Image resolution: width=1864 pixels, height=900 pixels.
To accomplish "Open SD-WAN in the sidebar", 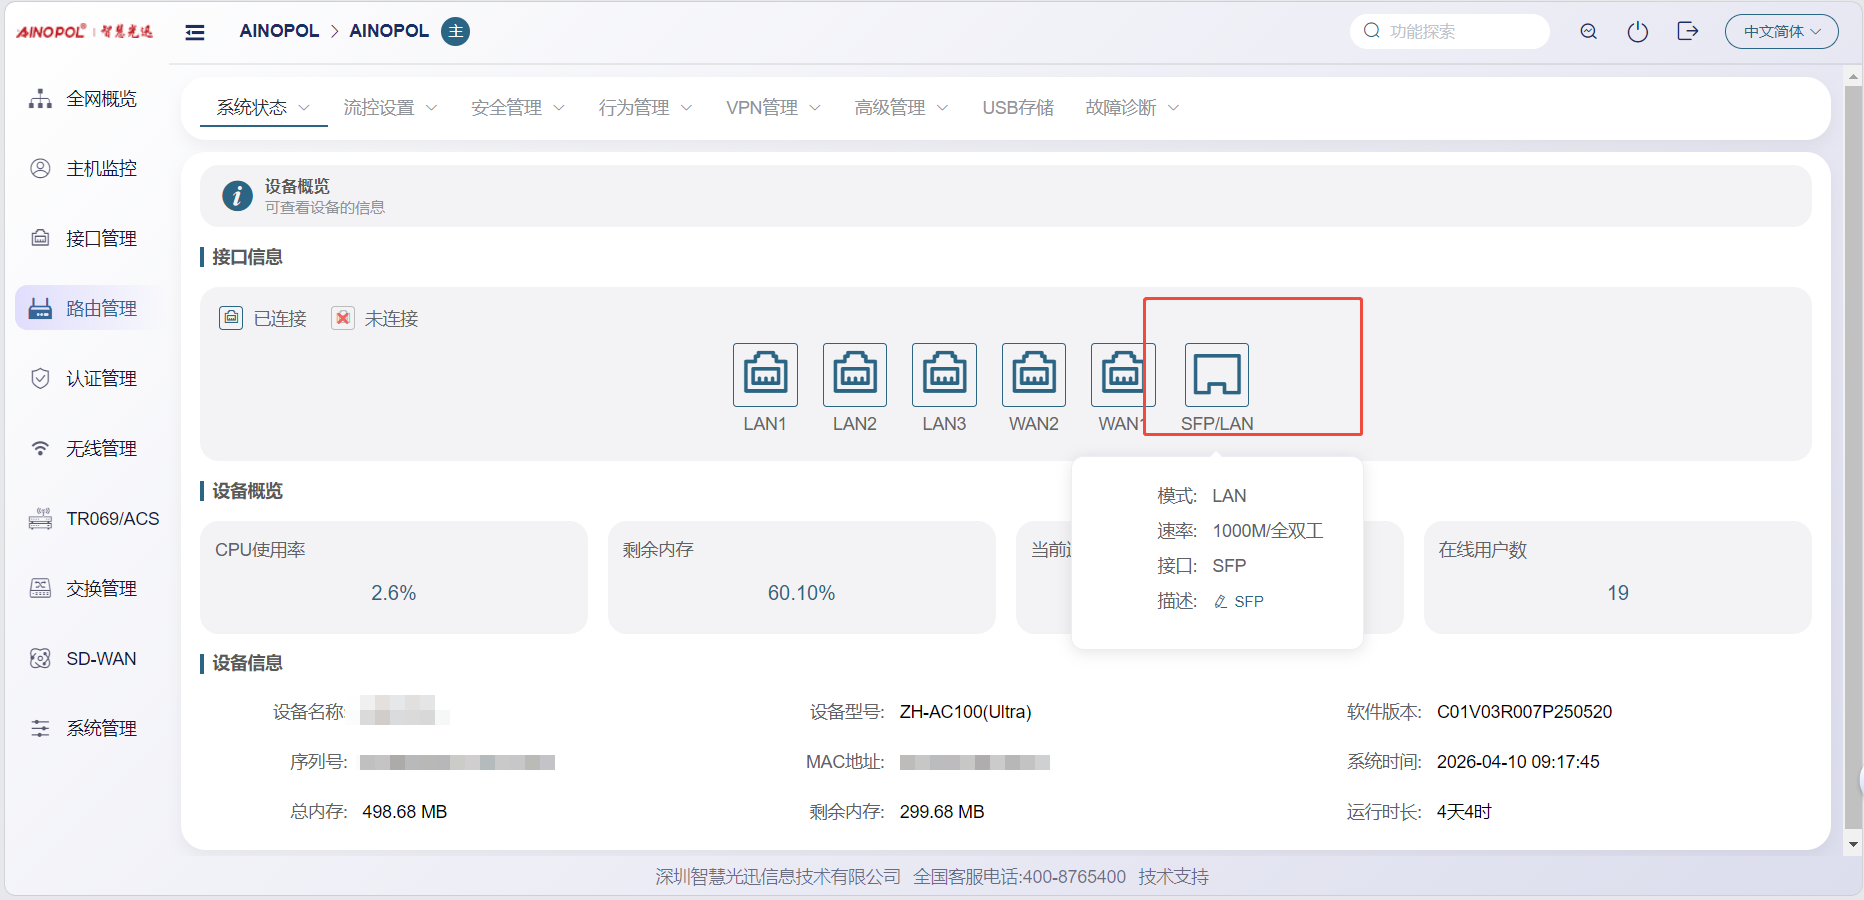I will [100, 659].
